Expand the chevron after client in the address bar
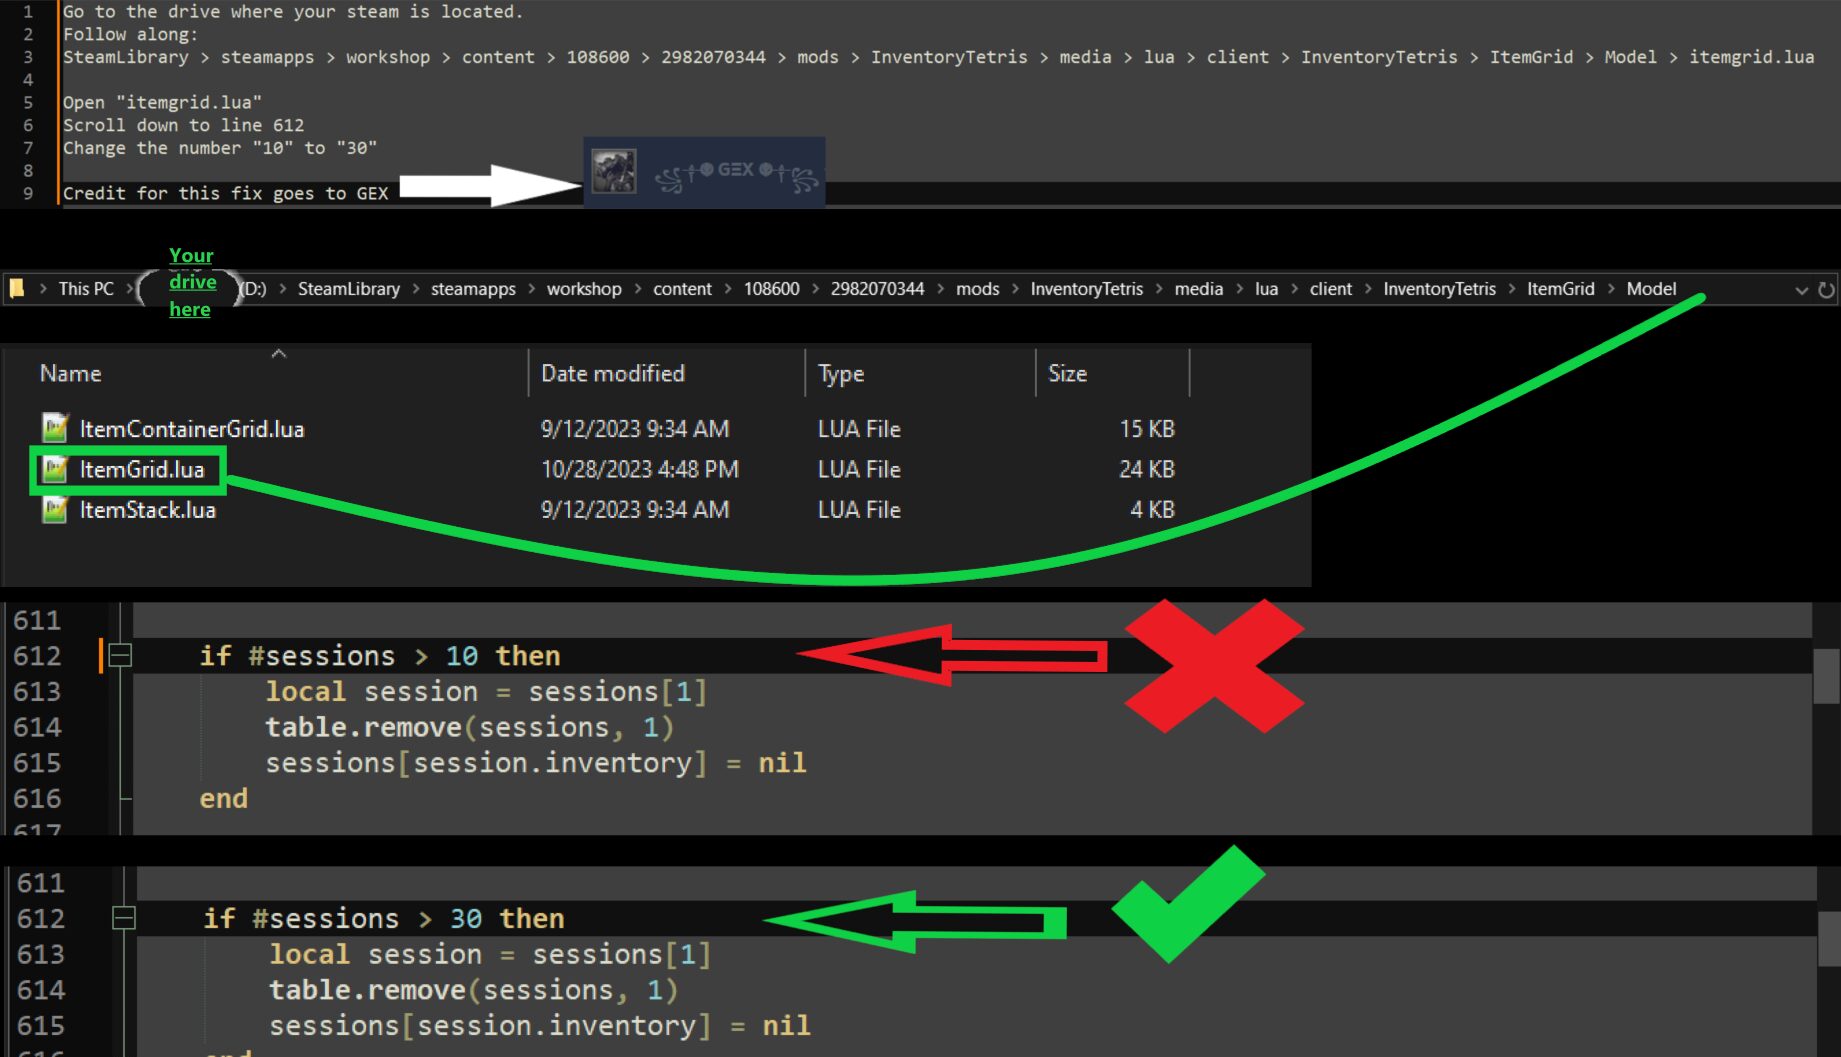Screen dimensions: 1841x1057 tap(1368, 289)
